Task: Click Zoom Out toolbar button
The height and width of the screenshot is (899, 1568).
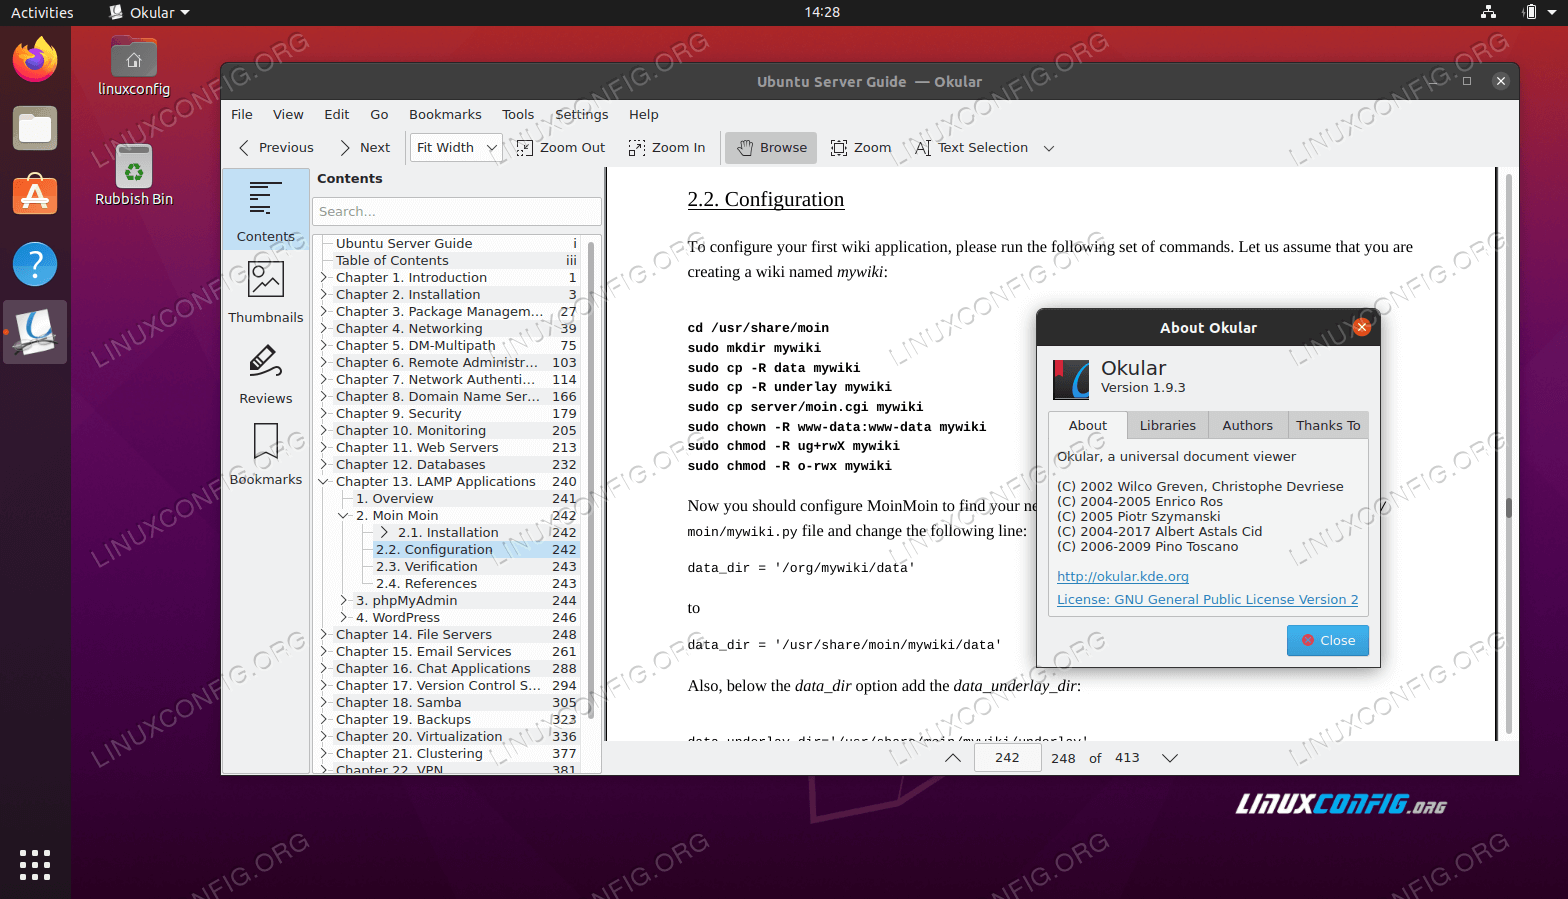Action: (x=561, y=148)
